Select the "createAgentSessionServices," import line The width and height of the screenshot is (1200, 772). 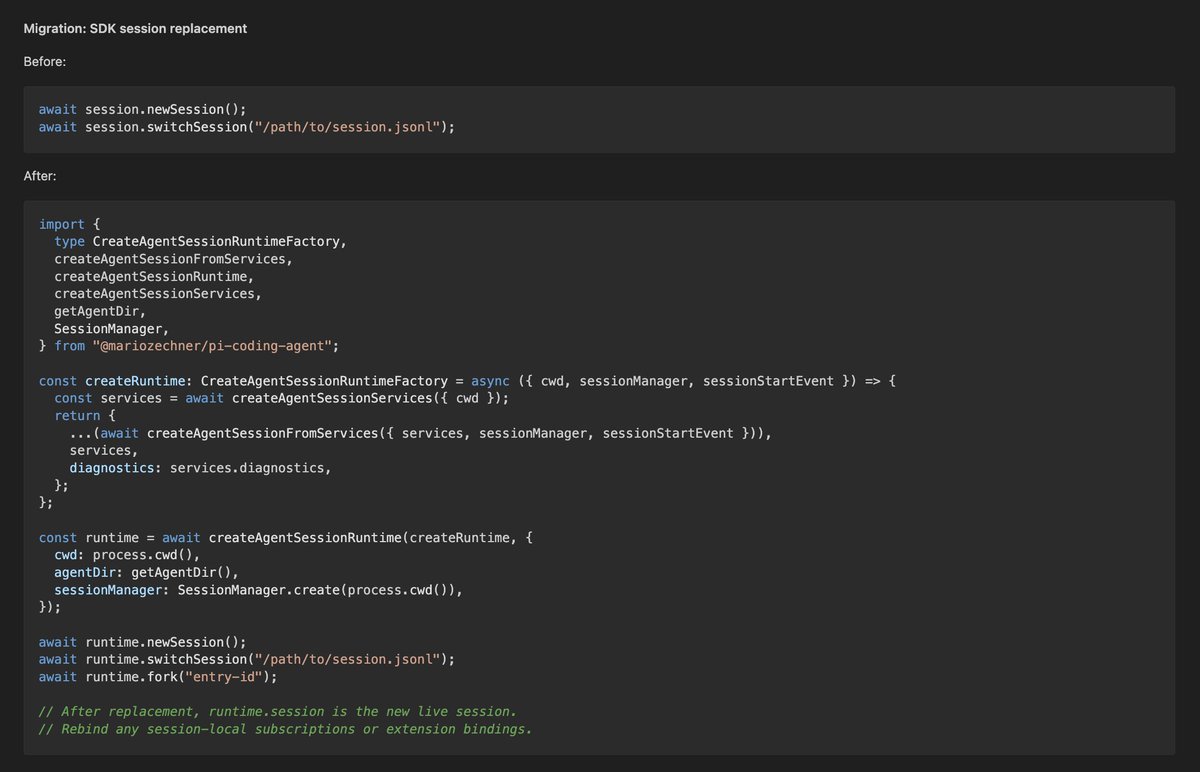(158, 294)
